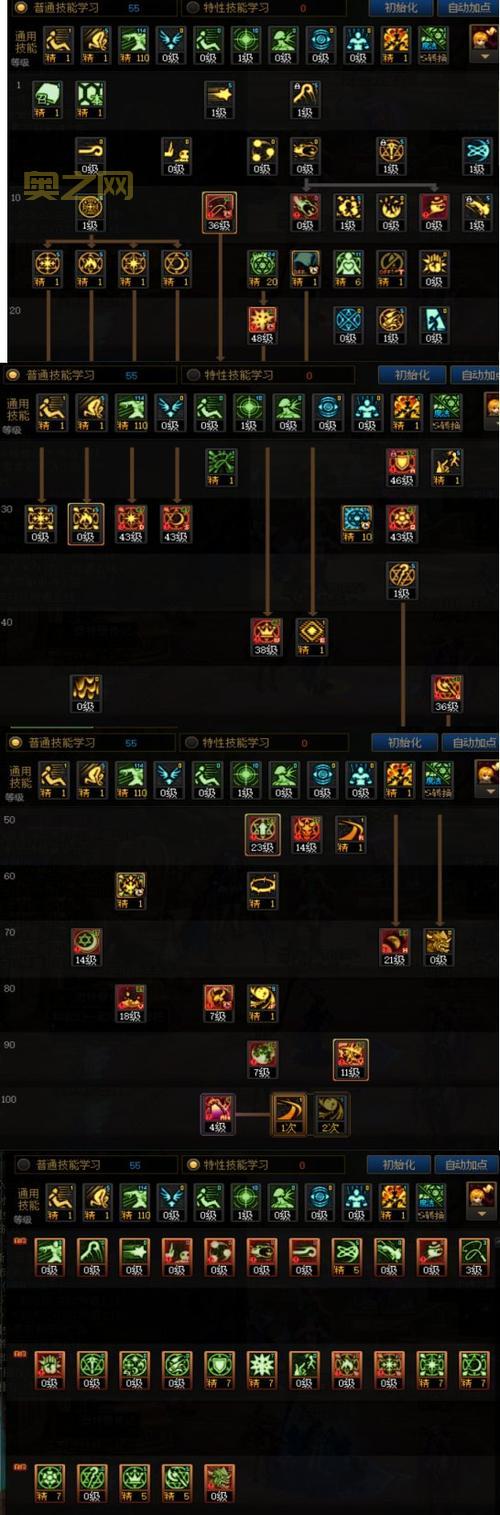This screenshot has width=500, height=1515.
Task: Click the red shield skill labeled 46级
Action: point(401,468)
